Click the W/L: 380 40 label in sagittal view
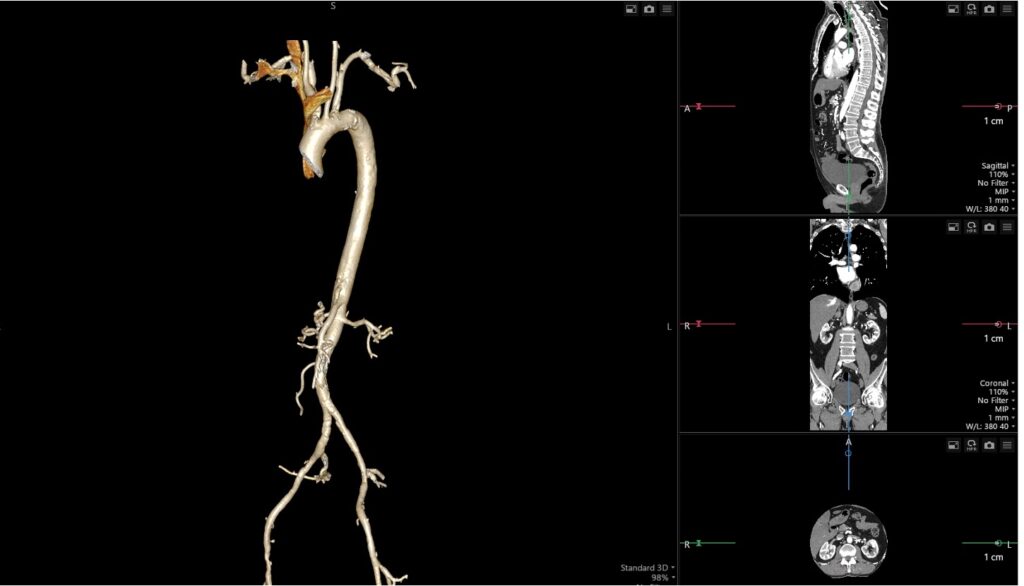The image size is (1024, 586). click(x=989, y=209)
